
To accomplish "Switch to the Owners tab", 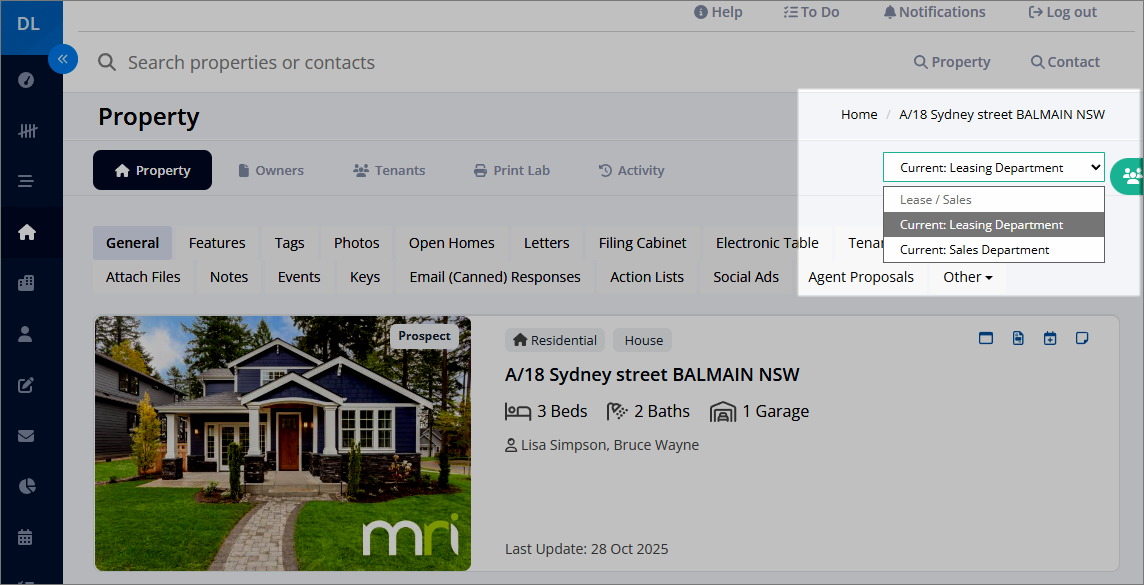I will [x=271, y=170].
